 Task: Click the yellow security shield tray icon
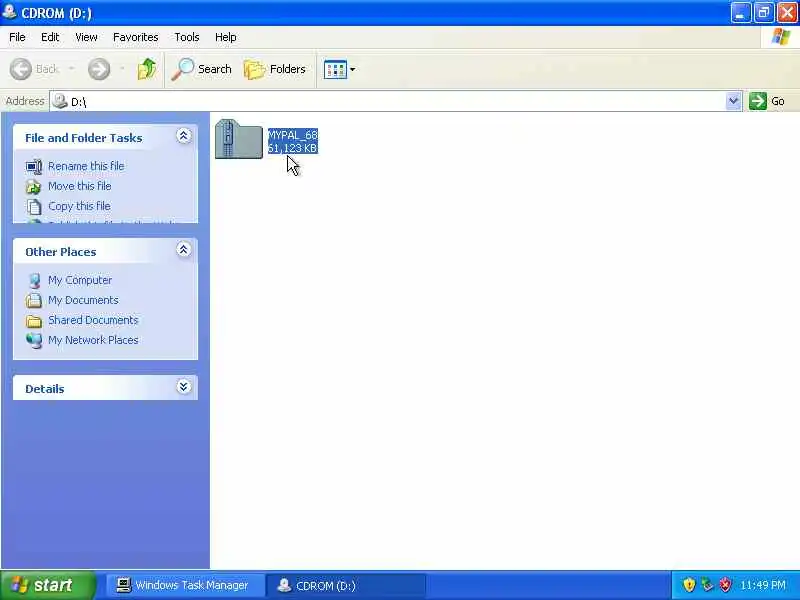pos(689,585)
